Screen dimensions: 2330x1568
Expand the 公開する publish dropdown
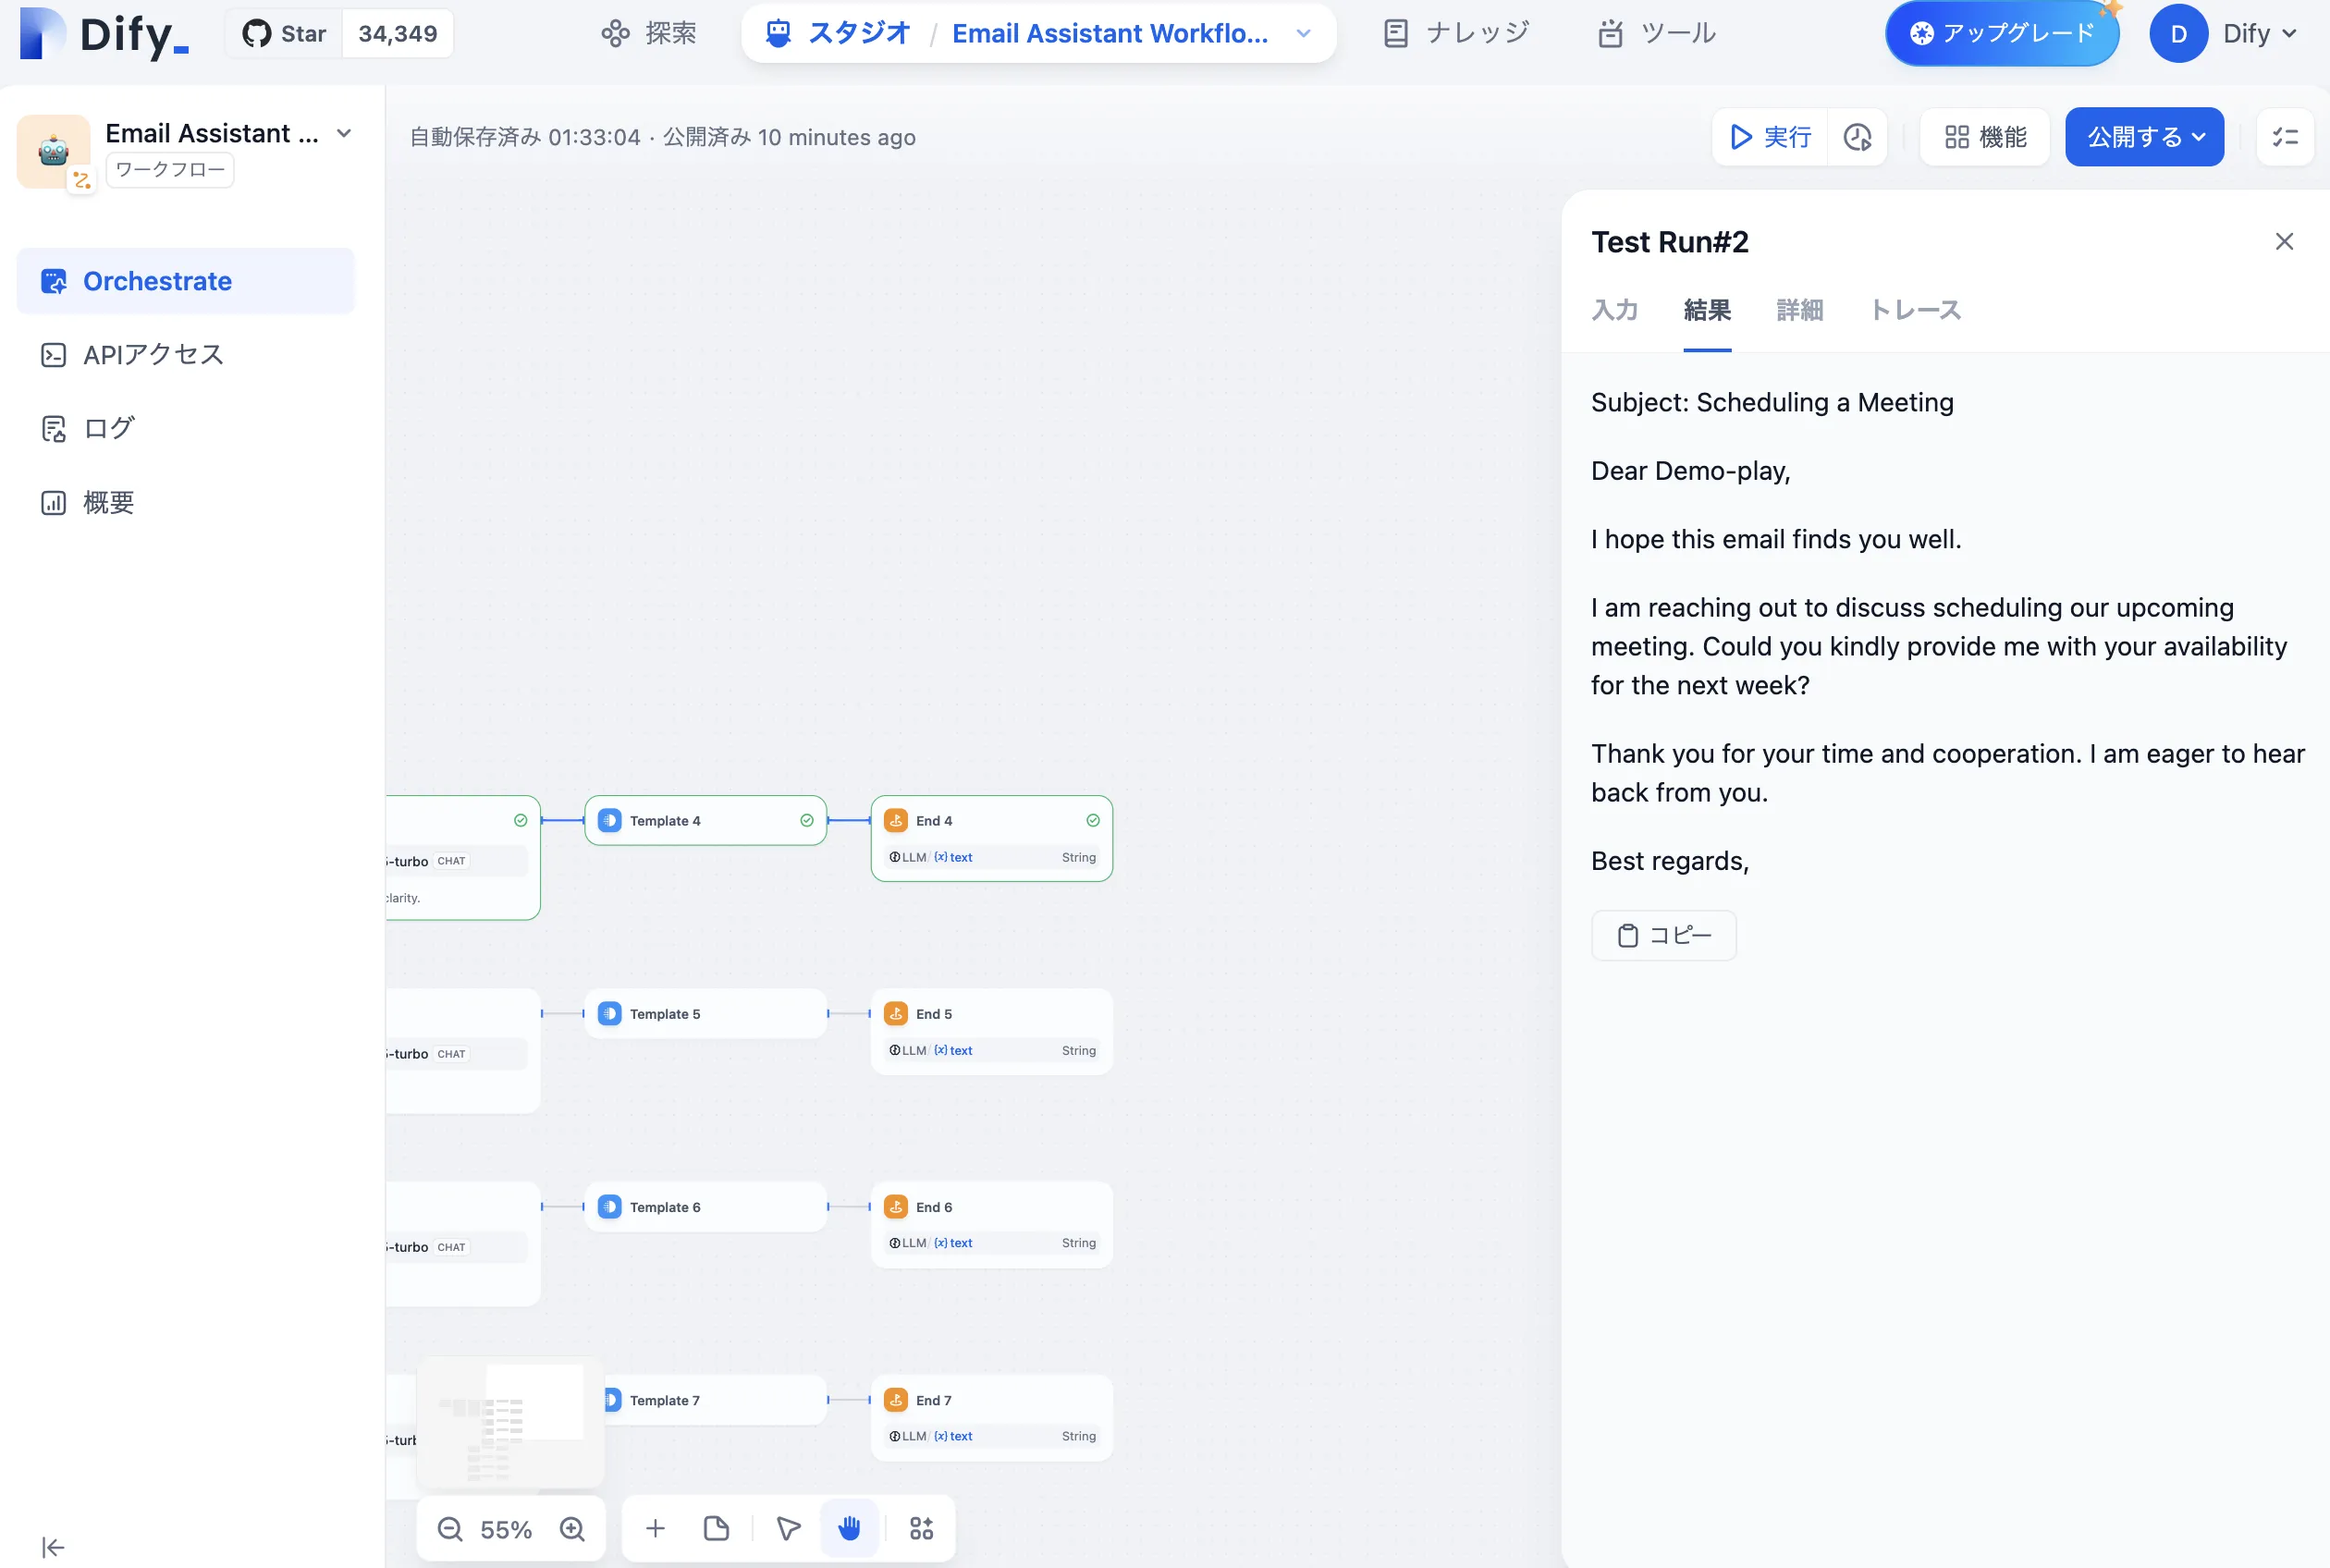click(2144, 137)
